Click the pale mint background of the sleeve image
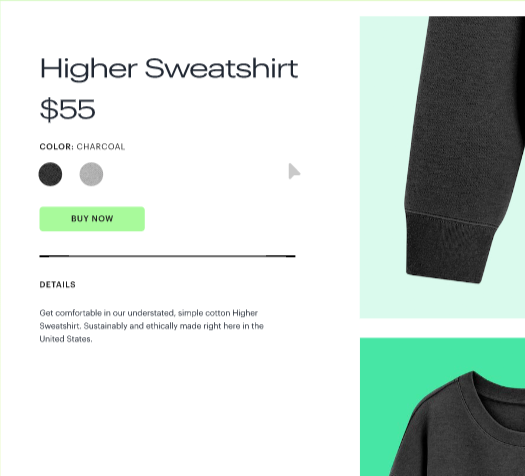Image resolution: width=525 pixels, height=476 pixels. [382, 167]
